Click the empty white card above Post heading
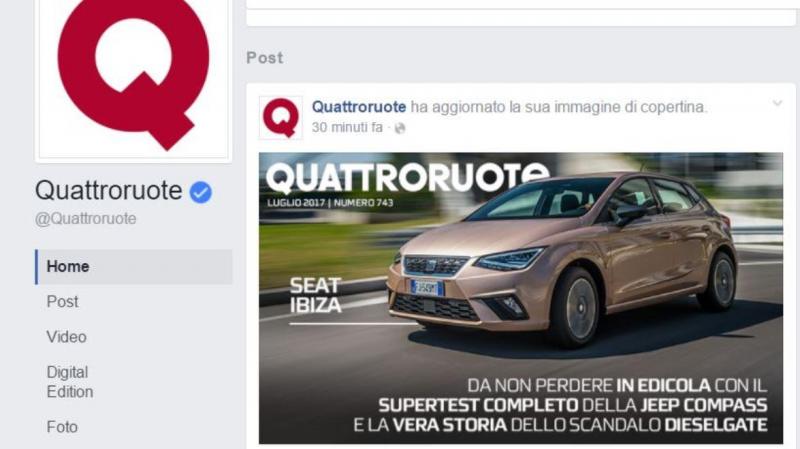 [x=521, y=18]
